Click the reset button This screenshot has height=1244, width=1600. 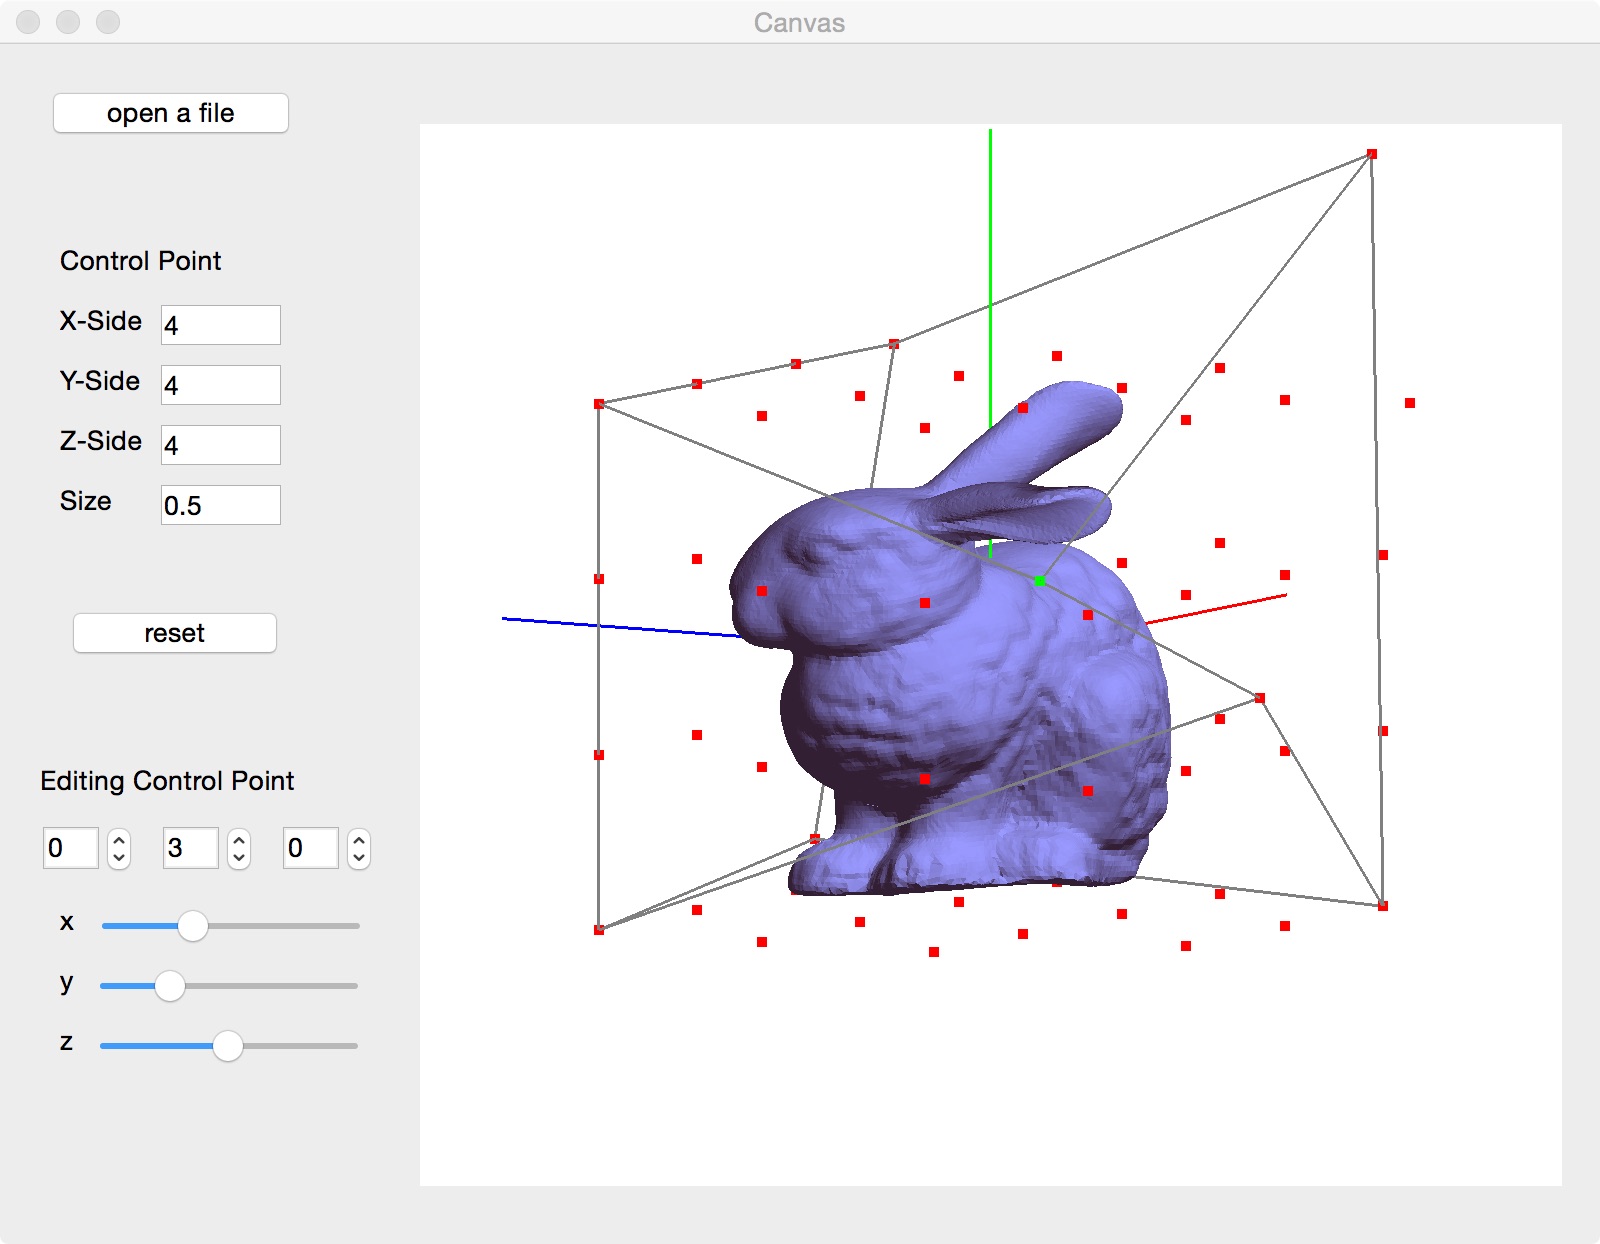point(175,633)
